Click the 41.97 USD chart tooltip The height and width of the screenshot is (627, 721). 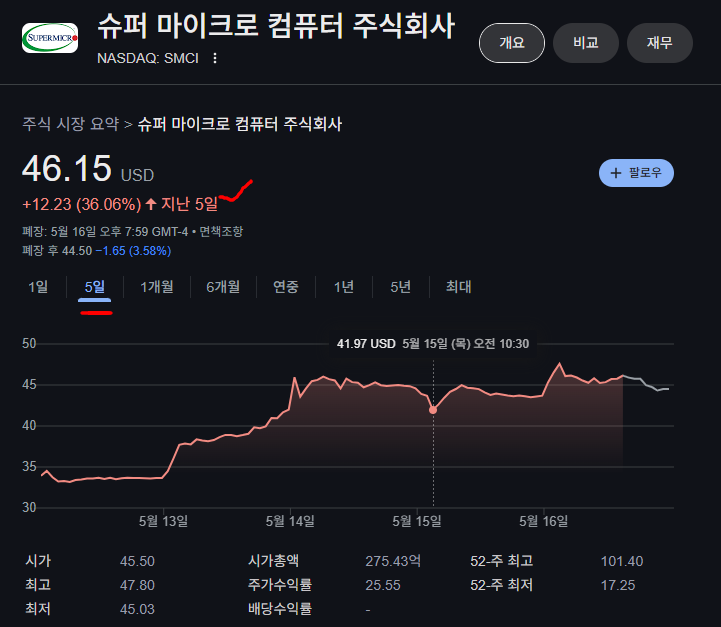click(x=433, y=344)
